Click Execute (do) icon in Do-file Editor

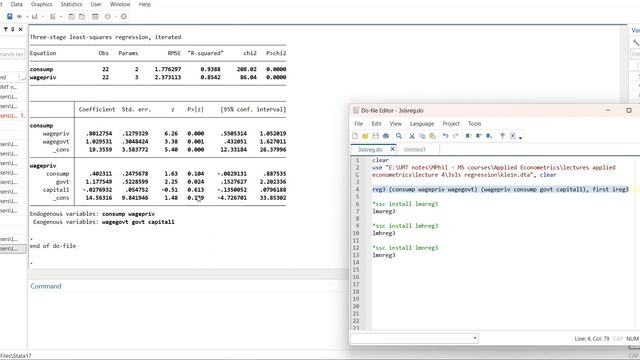coord(513,136)
